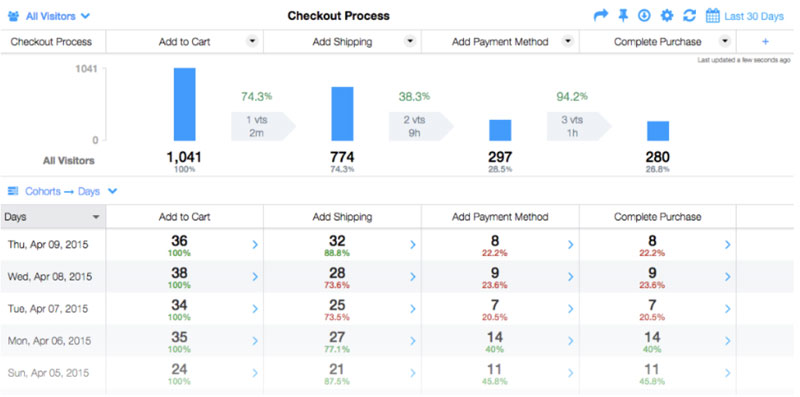The width and height of the screenshot is (800, 397).
Task: Click the download circle icon
Action: (644, 16)
